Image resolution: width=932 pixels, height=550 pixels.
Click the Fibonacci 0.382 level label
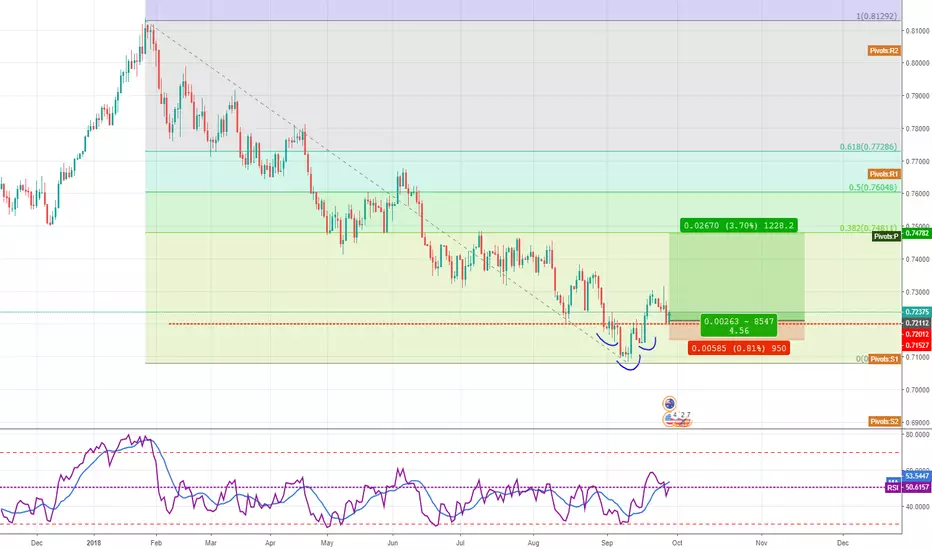(x=868, y=228)
